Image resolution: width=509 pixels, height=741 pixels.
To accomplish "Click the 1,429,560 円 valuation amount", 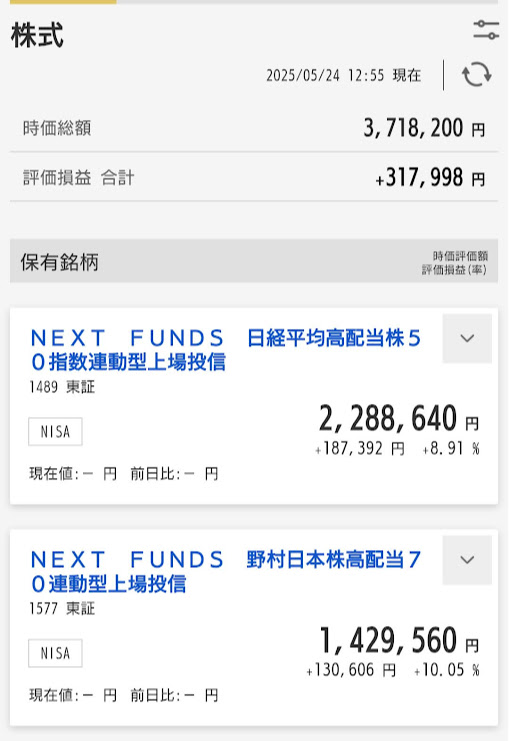I will point(399,640).
